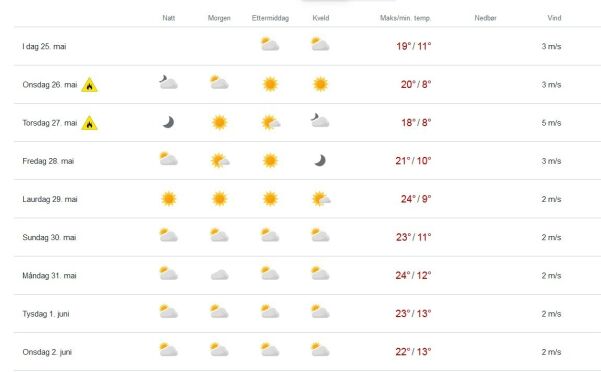The width and height of the screenshot is (601, 372).
Task: Click the Maks/min. temp. column header
Action: (406, 18)
